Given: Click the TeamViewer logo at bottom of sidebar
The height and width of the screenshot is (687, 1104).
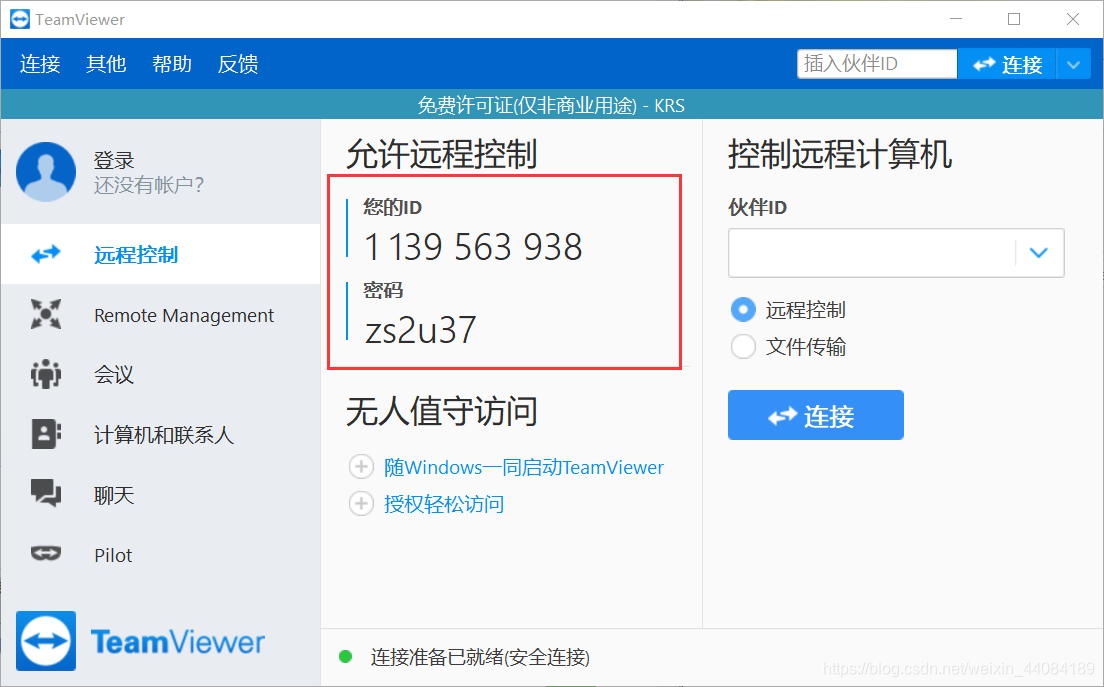Looking at the screenshot, I should click(x=141, y=641).
